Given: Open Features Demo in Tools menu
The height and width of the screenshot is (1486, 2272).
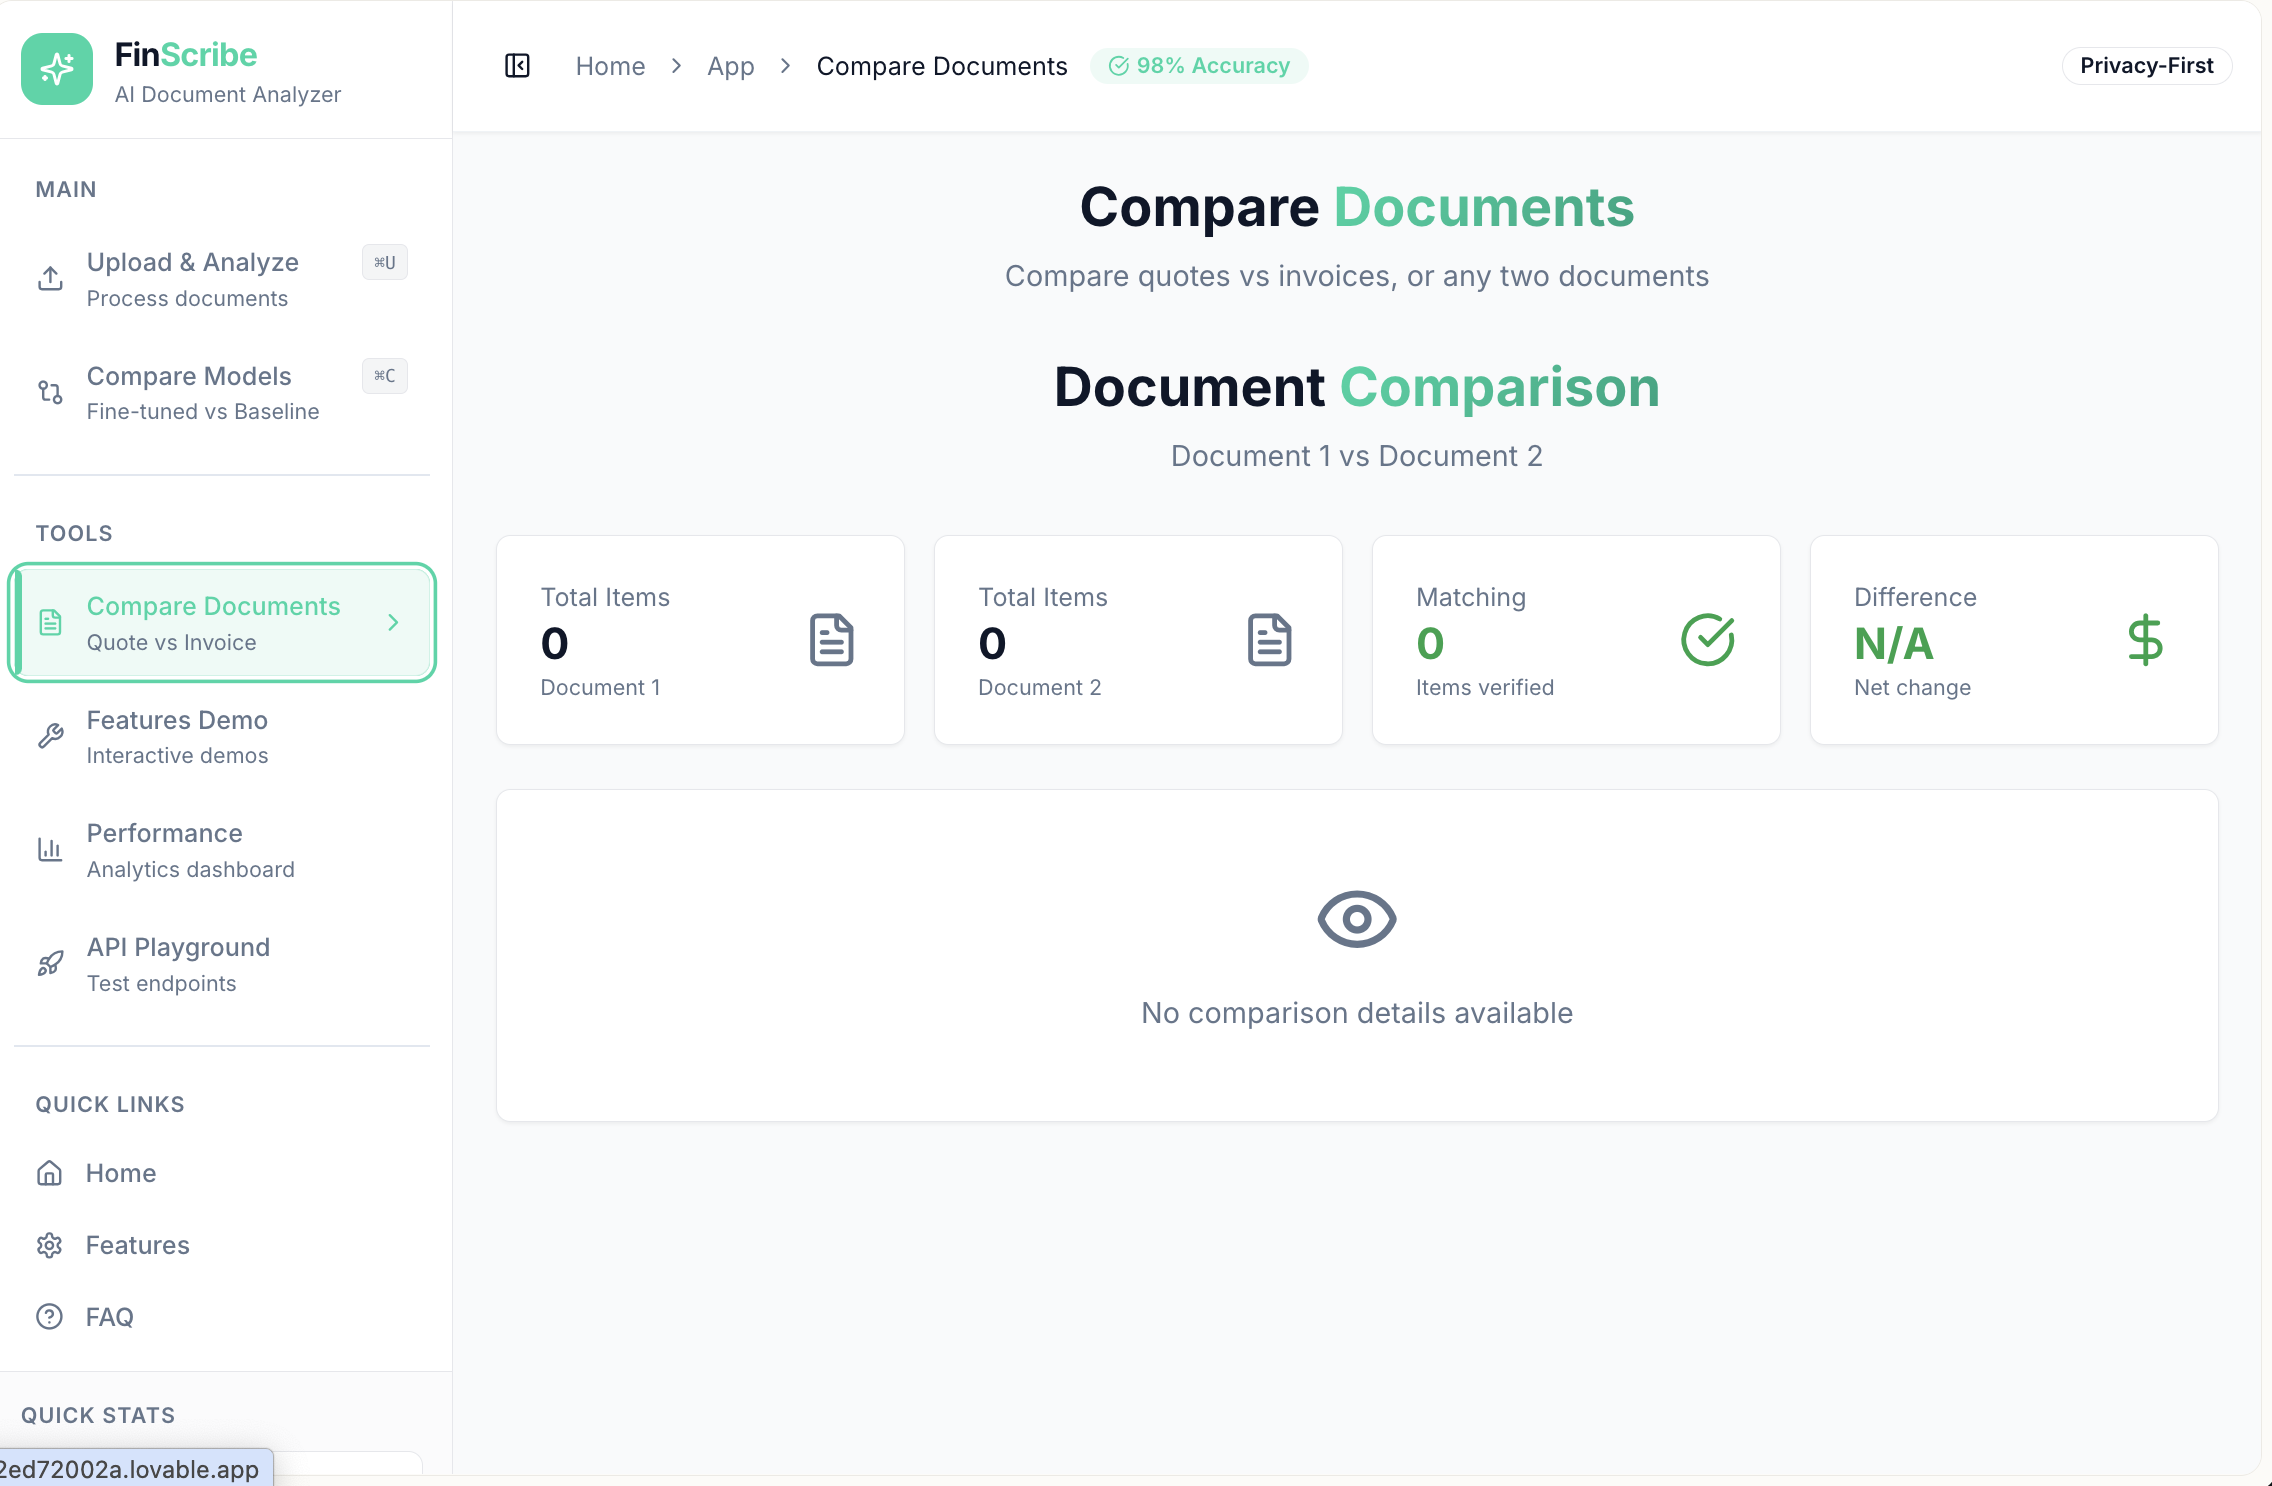Looking at the screenshot, I should click(x=177, y=737).
